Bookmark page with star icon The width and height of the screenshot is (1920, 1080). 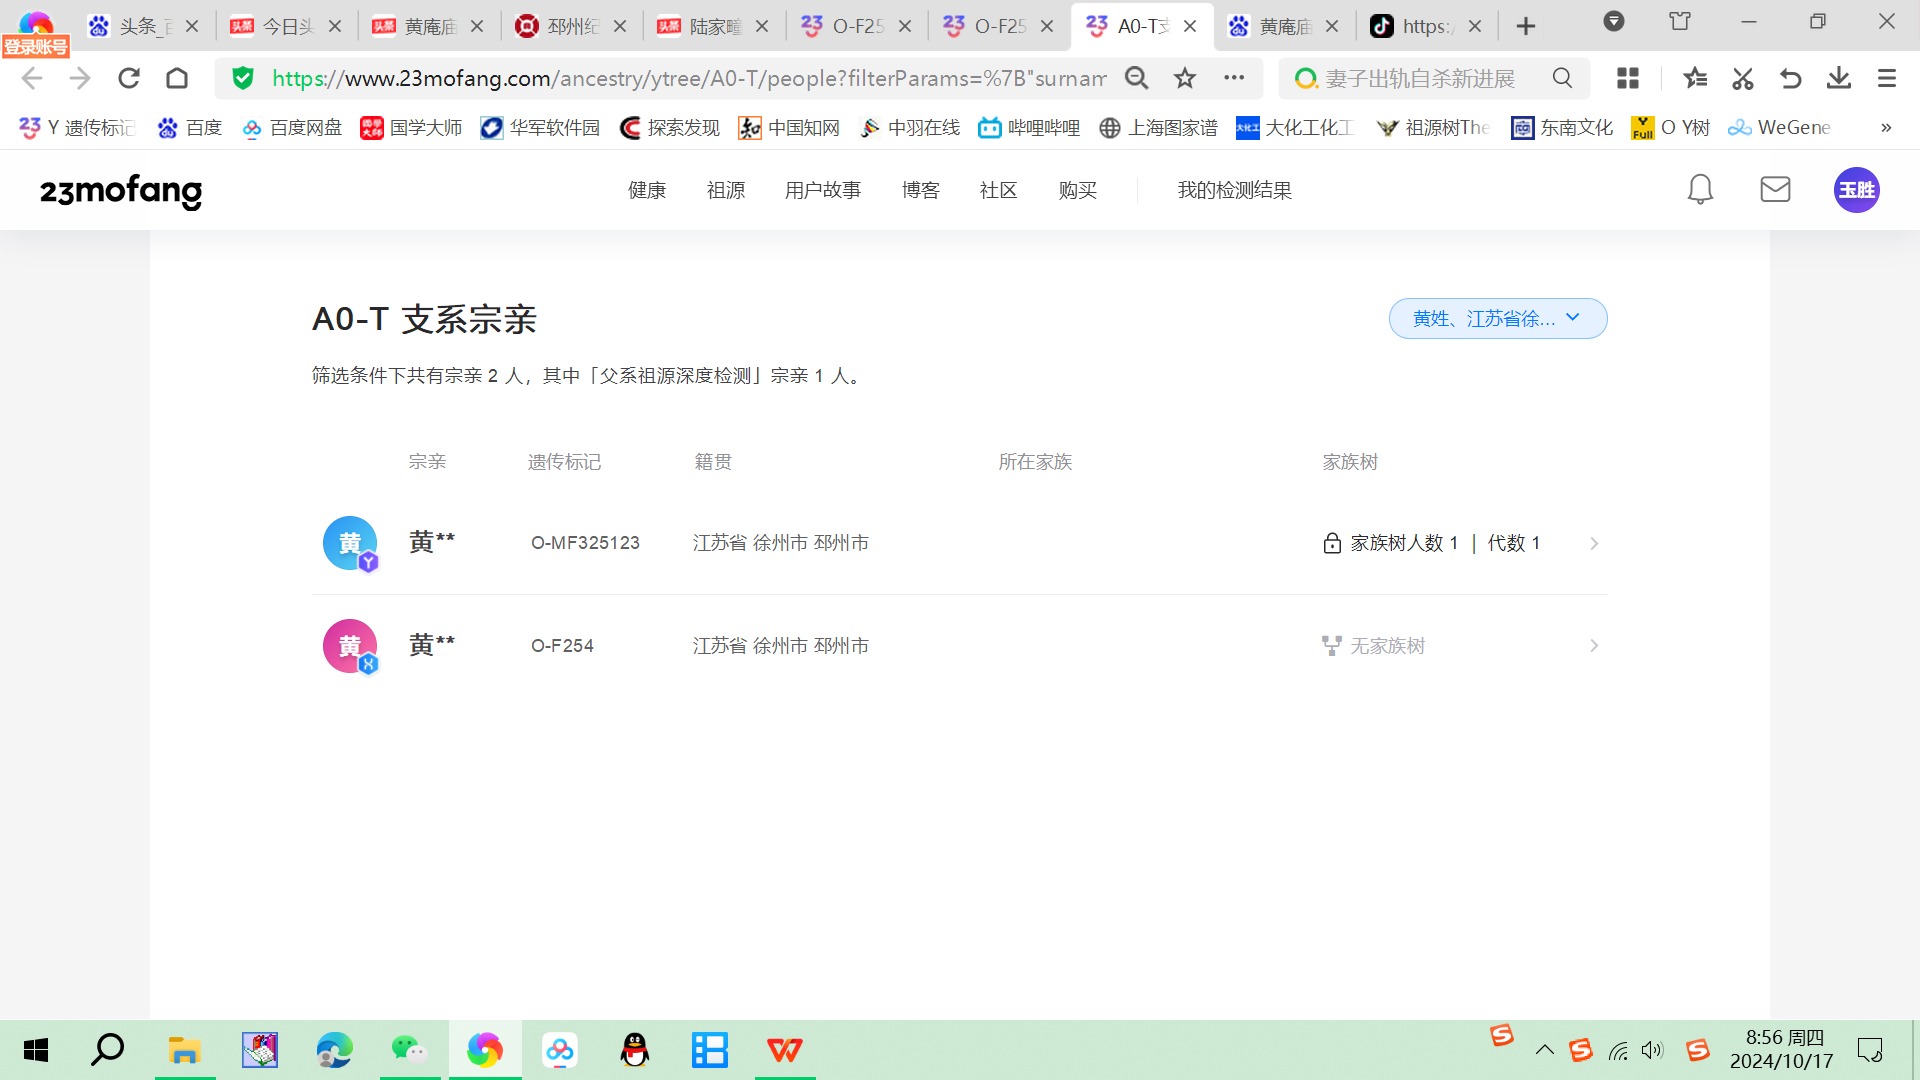point(1185,78)
